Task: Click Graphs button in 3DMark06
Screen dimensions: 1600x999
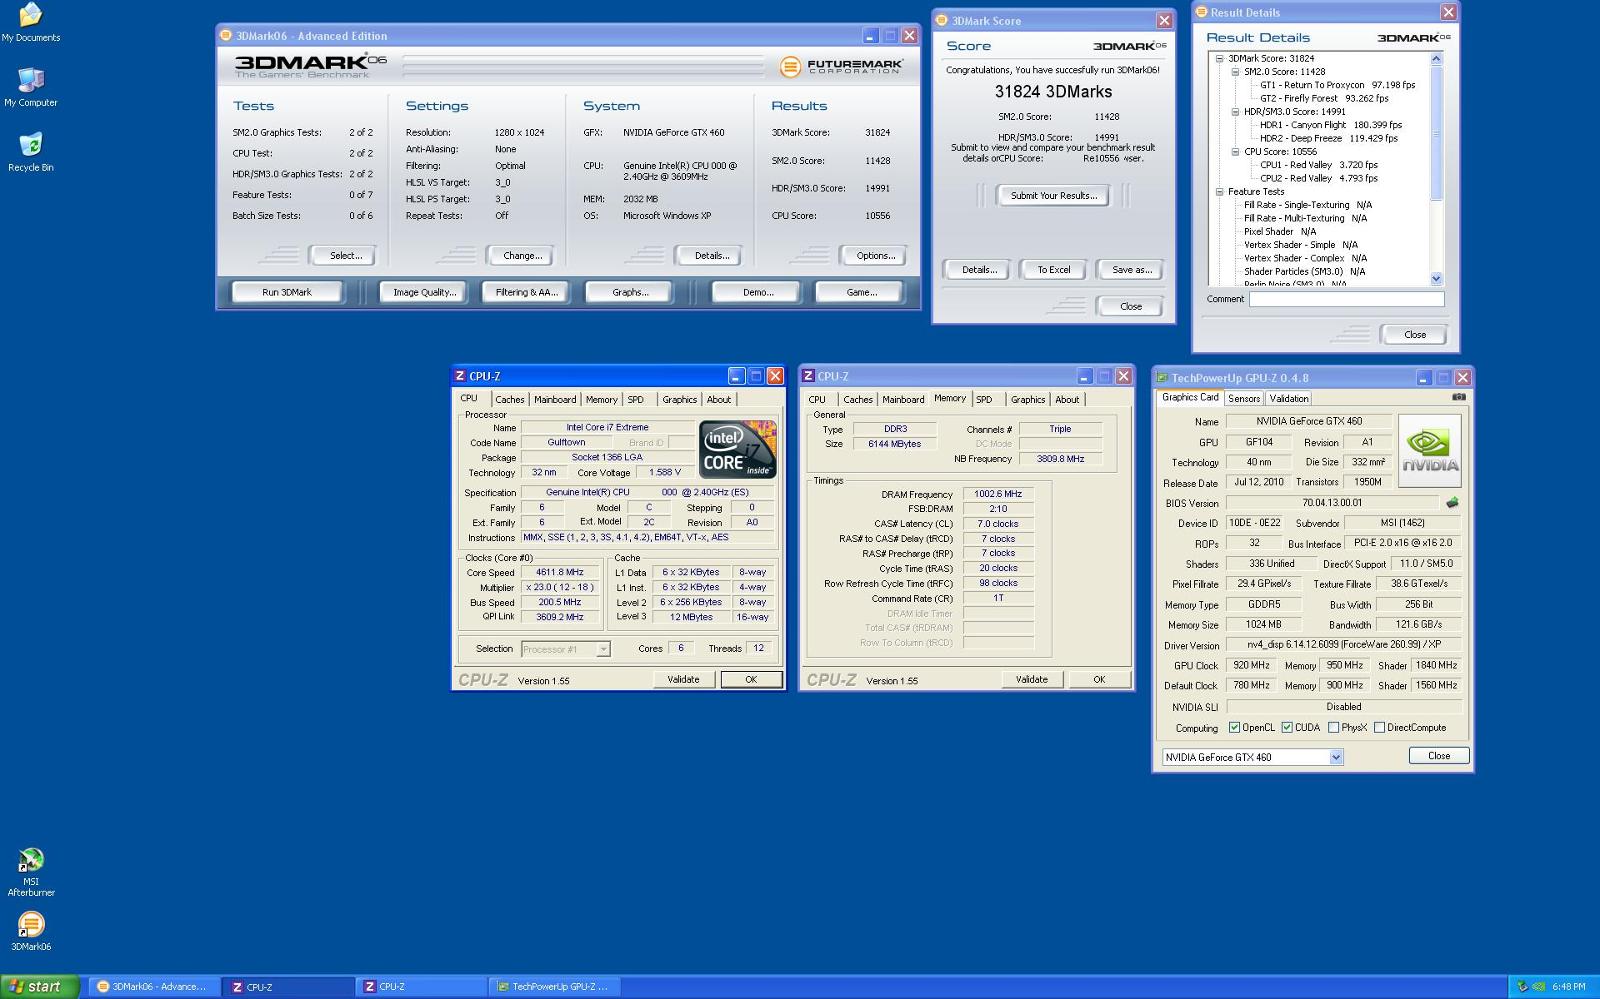Action: pos(630,292)
